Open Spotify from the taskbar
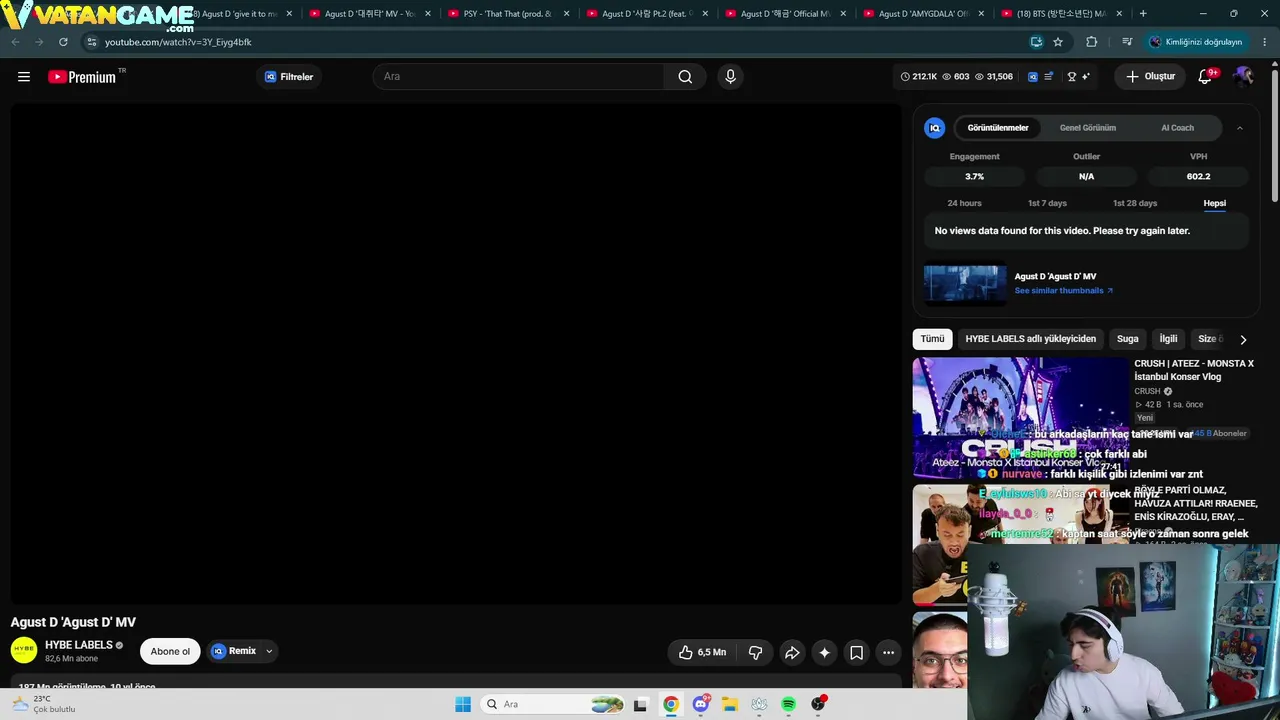1280x720 pixels. pyautogui.click(x=788, y=704)
